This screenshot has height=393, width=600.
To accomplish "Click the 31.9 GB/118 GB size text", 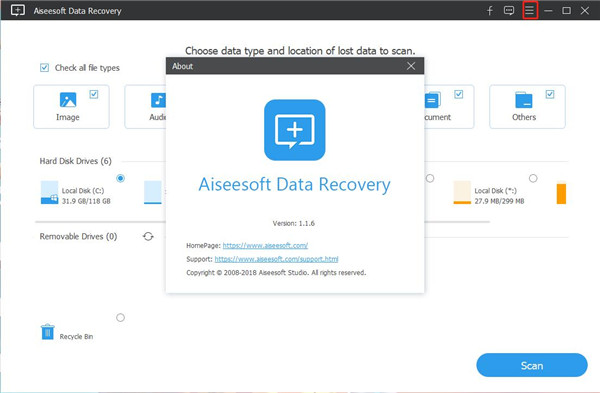I will (86, 201).
